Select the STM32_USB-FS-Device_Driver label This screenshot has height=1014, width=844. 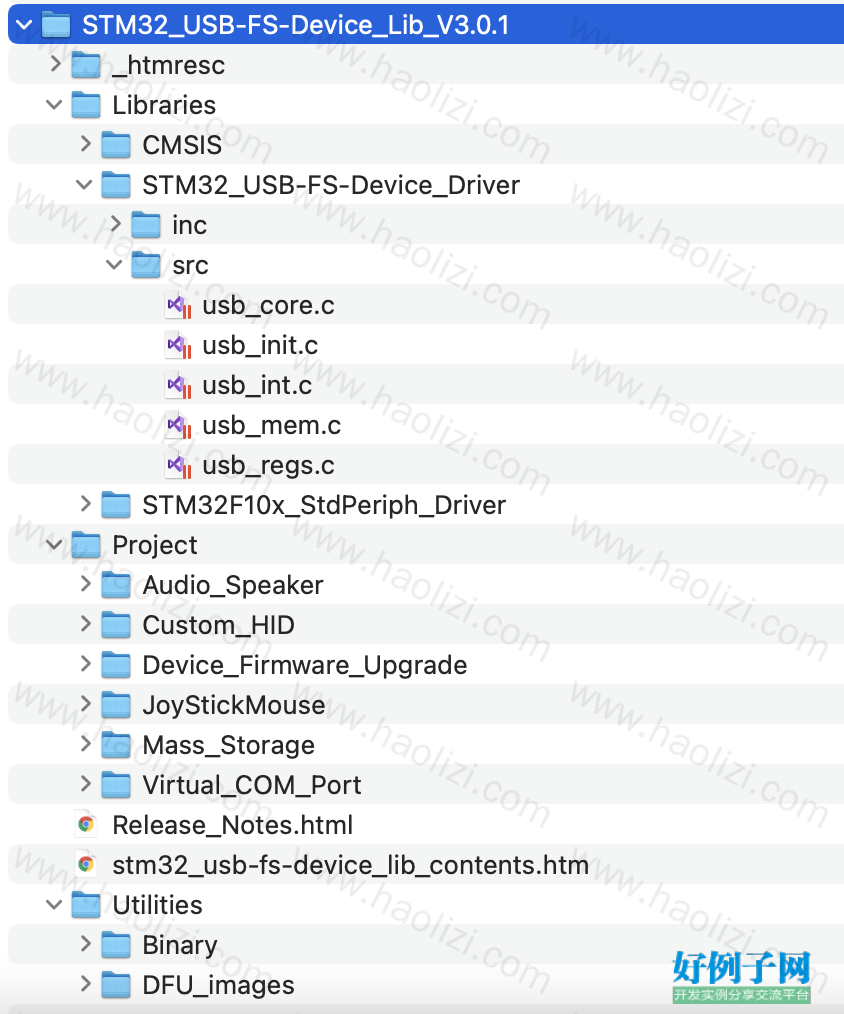pyautogui.click(x=331, y=185)
